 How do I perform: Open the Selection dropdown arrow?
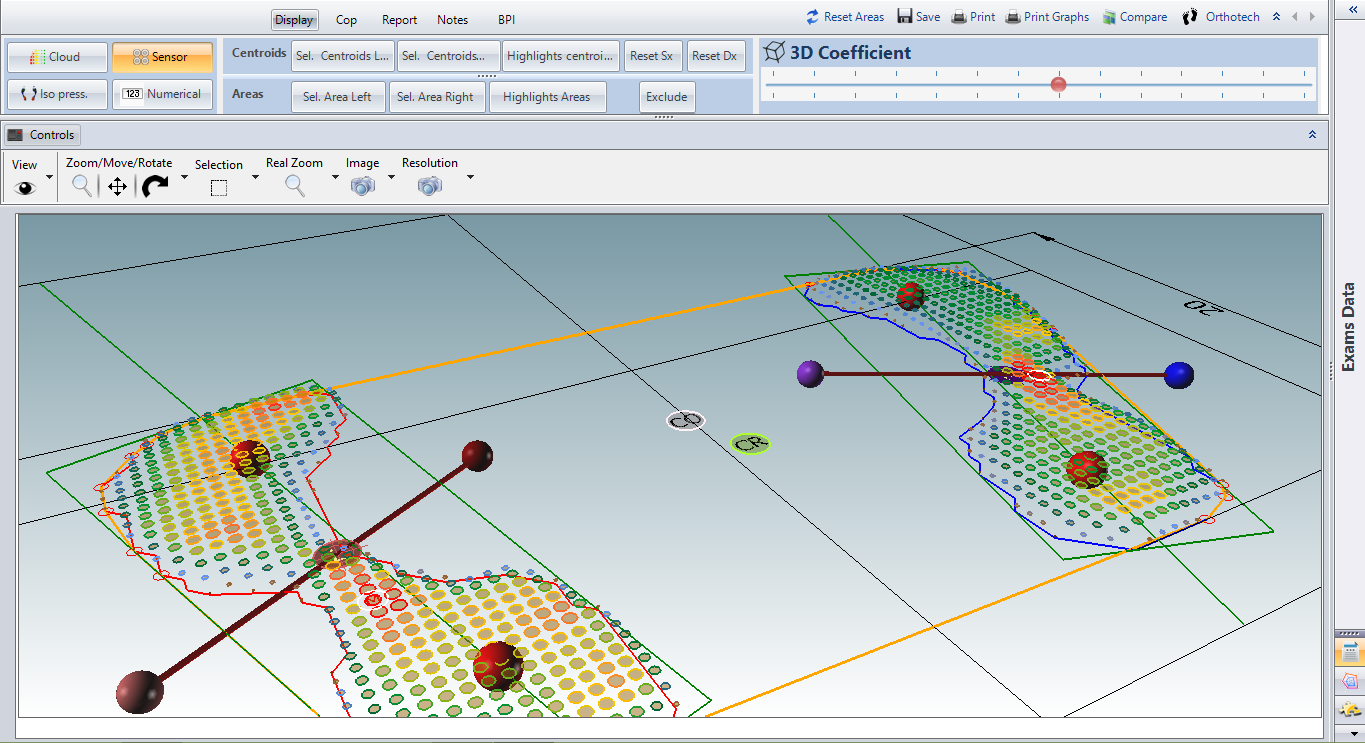click(x=255, y=178)
